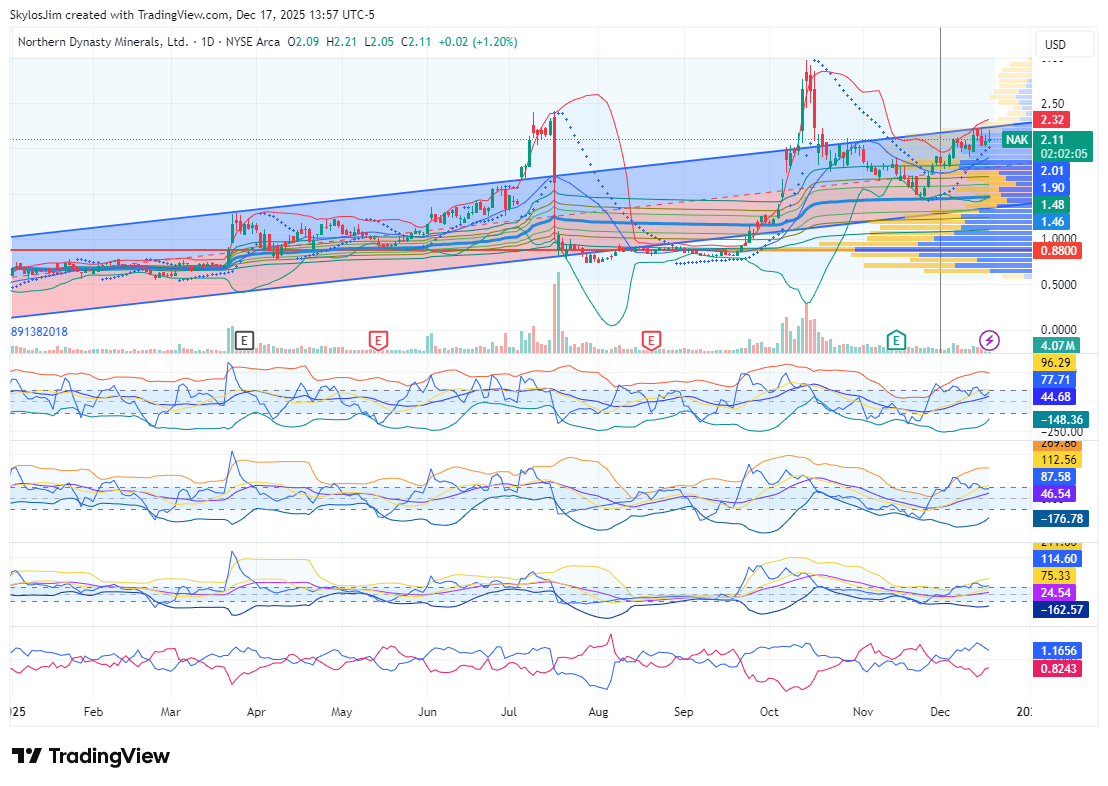Viewport: 1108px width, 786px height.
Task: Click the Mar label on time axis
Action: coord(170,712)
